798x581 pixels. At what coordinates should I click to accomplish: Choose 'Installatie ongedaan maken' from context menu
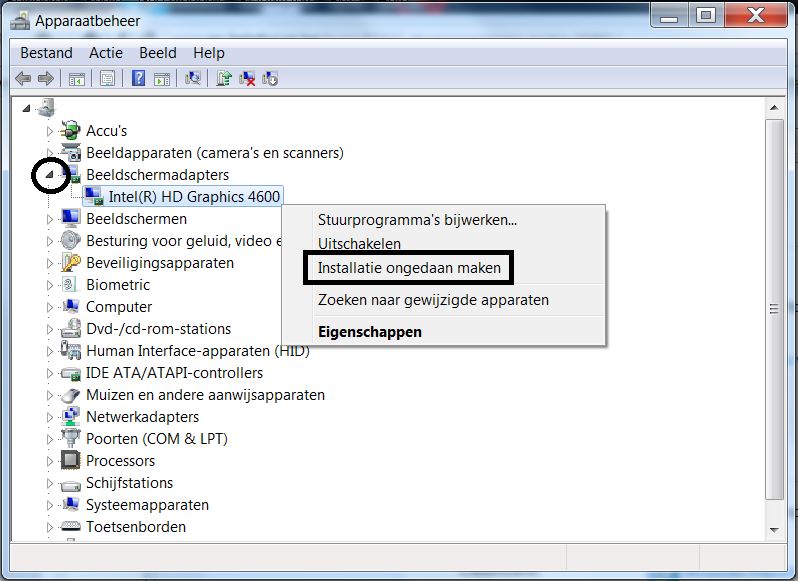click(x=409, y=268)
